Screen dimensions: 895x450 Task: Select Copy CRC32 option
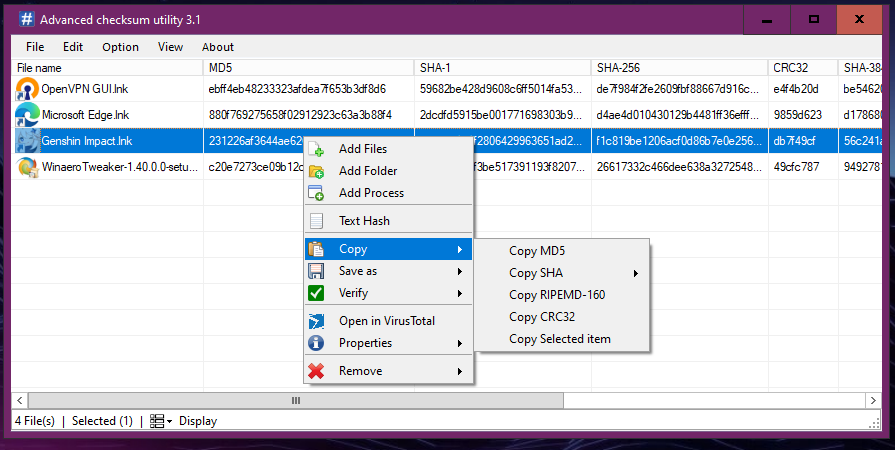541,317
